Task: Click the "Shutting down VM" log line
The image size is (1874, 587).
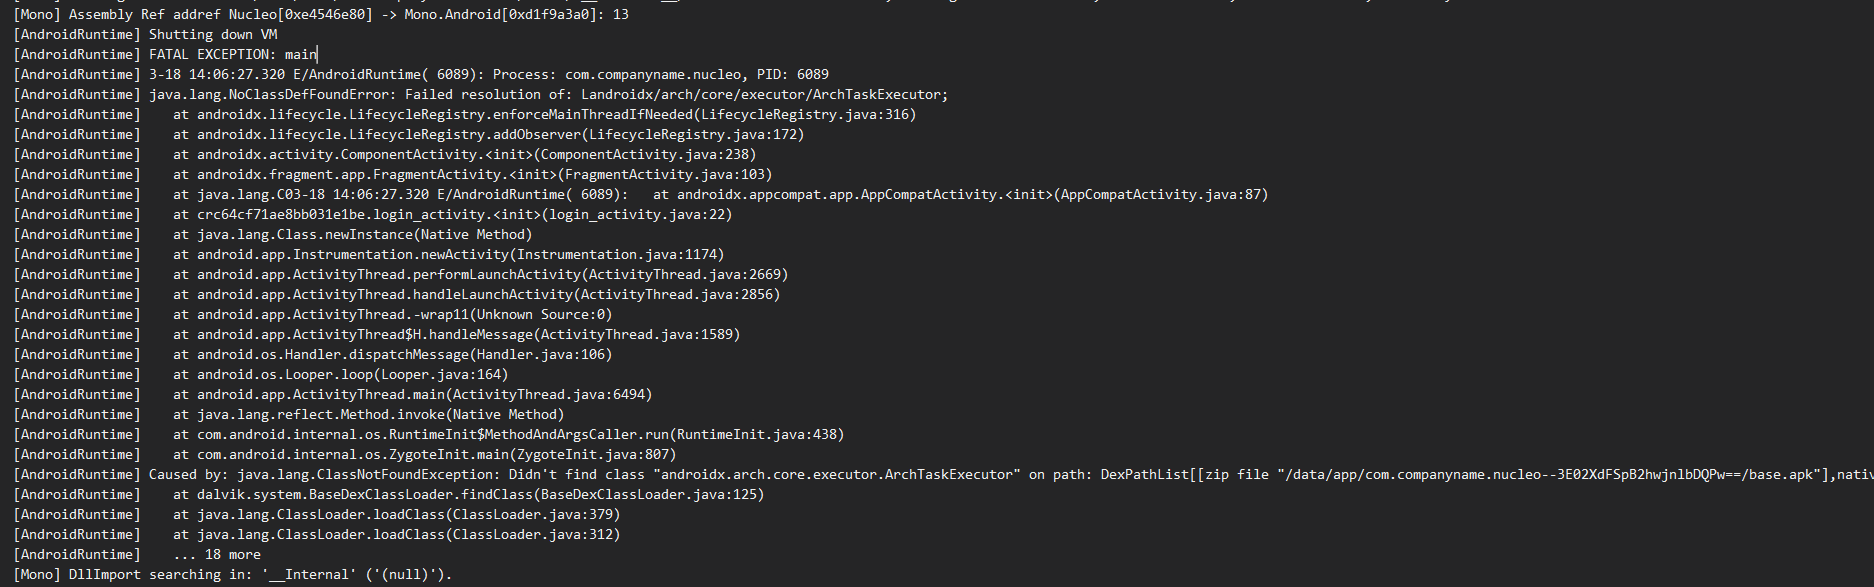Action: (213, 34)
